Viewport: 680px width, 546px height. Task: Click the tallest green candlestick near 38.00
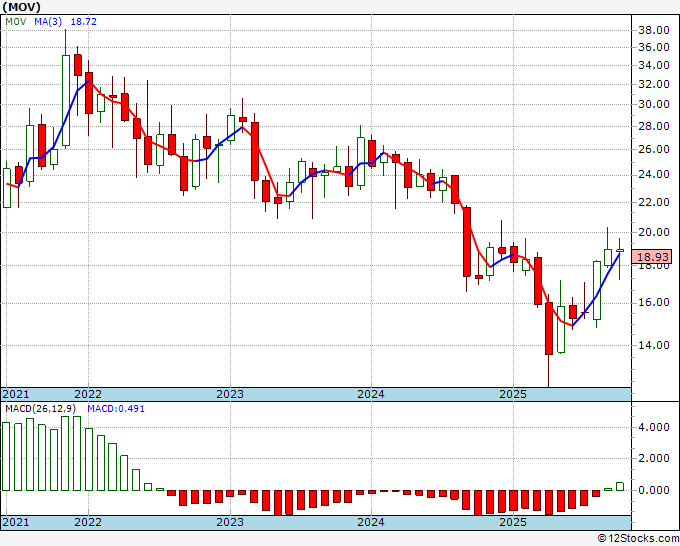point(66,100)
